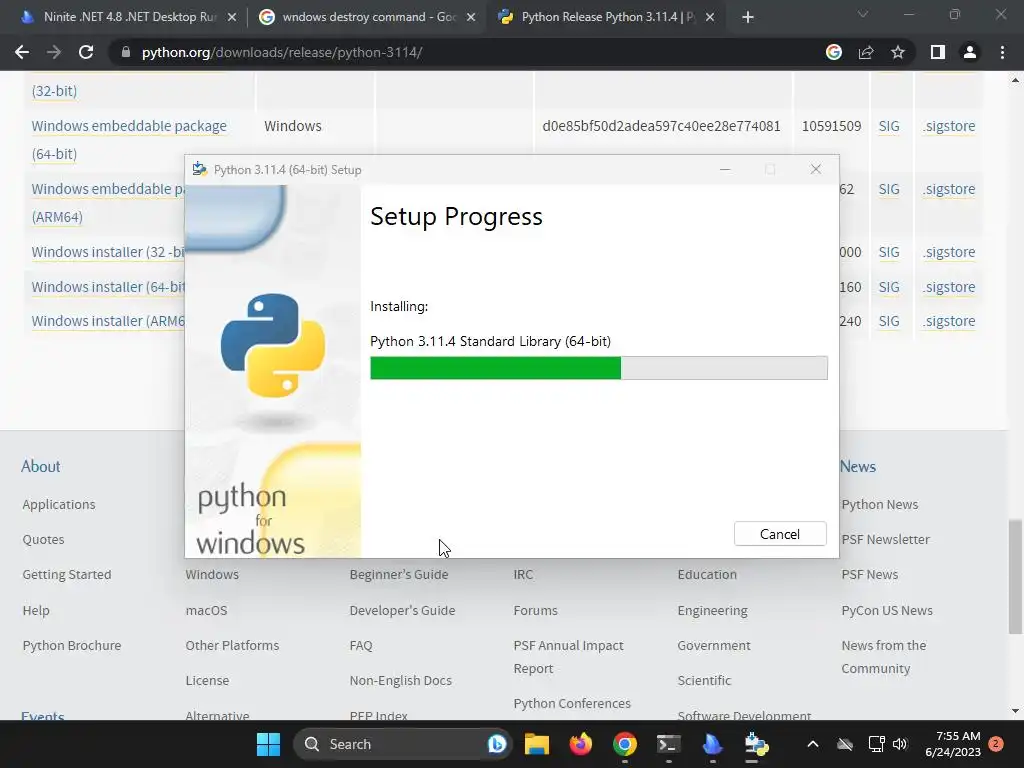
Task: Close the wndows destroy command tab
Action: [x=471, y=17]
